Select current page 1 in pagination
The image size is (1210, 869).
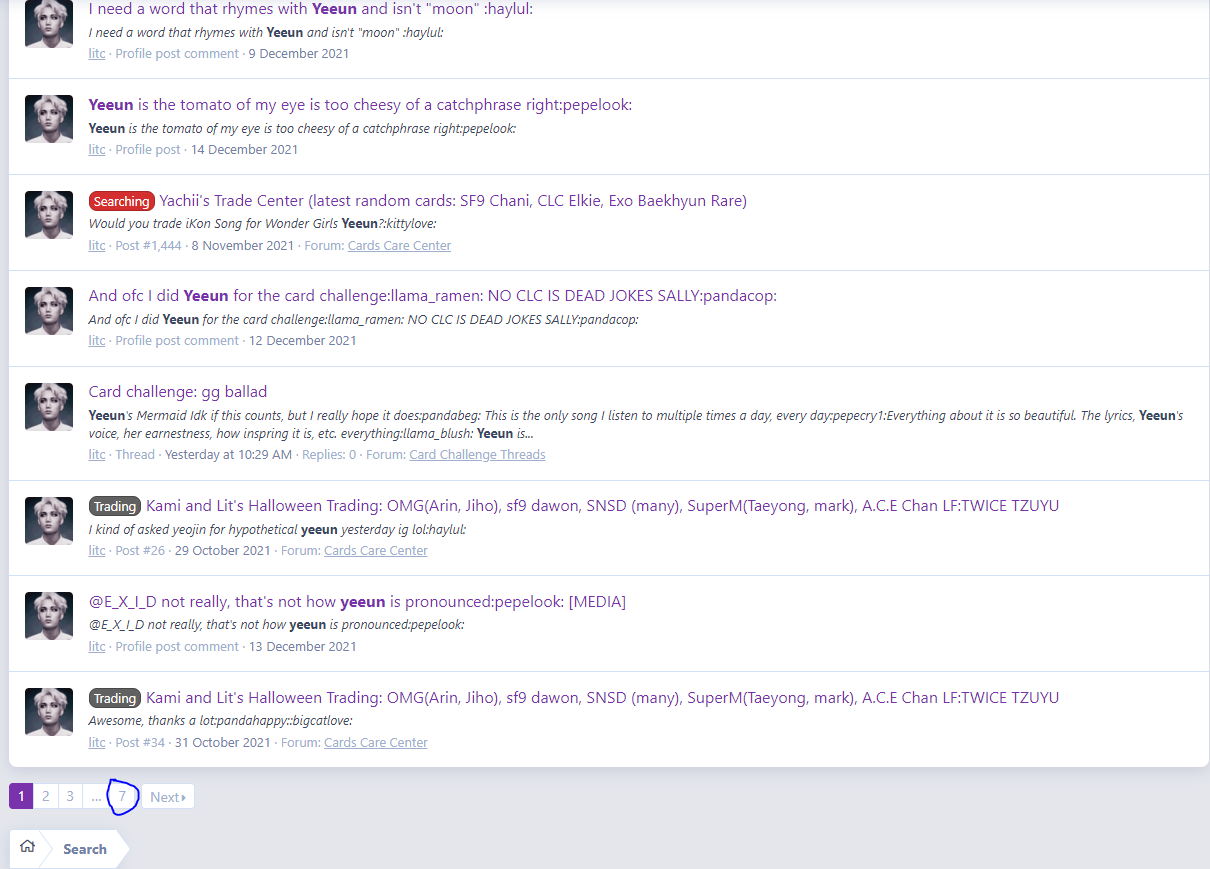[21, 796]
